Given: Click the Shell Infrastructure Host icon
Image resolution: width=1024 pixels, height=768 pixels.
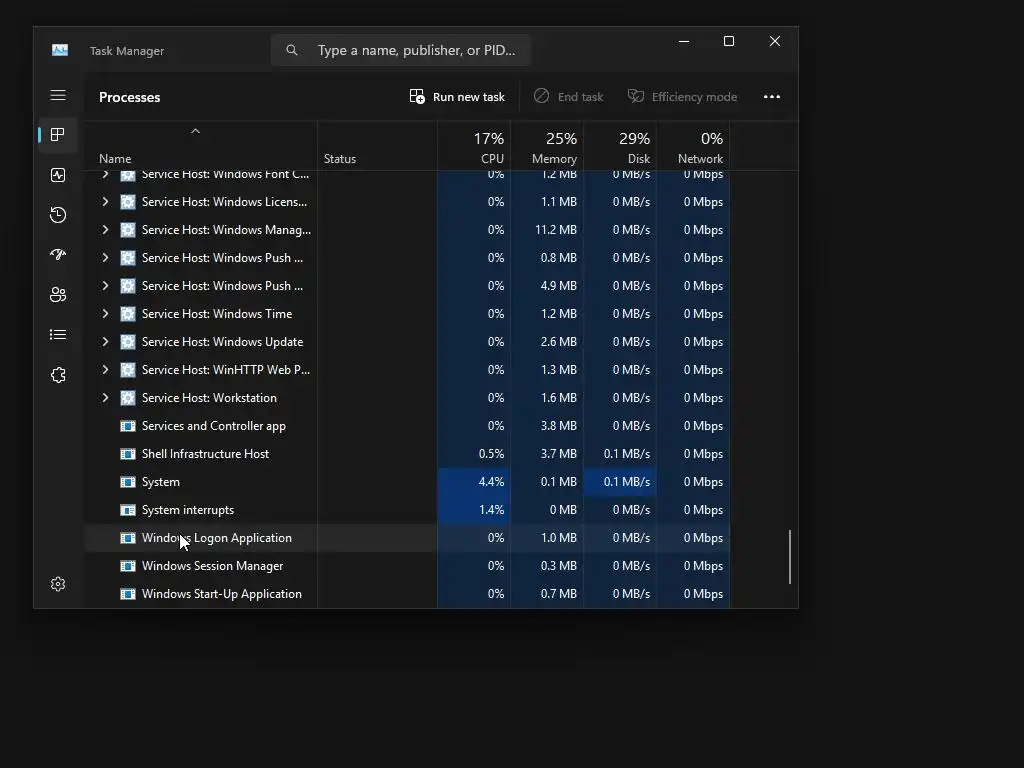Looking at the screenshot, I should (x=128, y=454).
